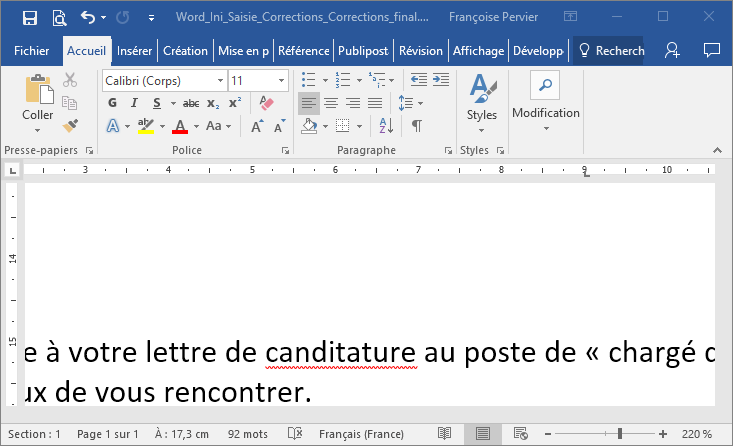The width and height of the screenshot is (733, 446).
Task: Increase indent of the paragraph
Action: [441, 80]
